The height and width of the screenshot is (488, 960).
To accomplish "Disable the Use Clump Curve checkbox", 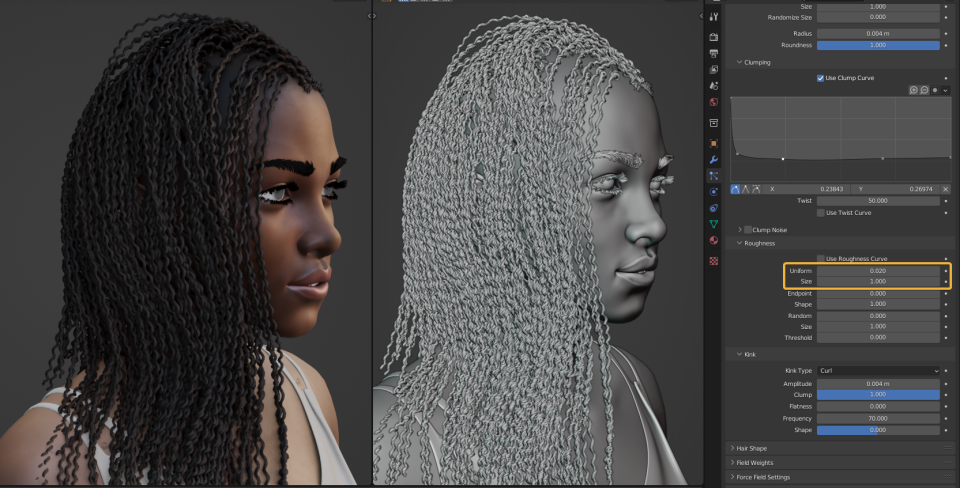I will pyautogui.click(x=820, y=78).
